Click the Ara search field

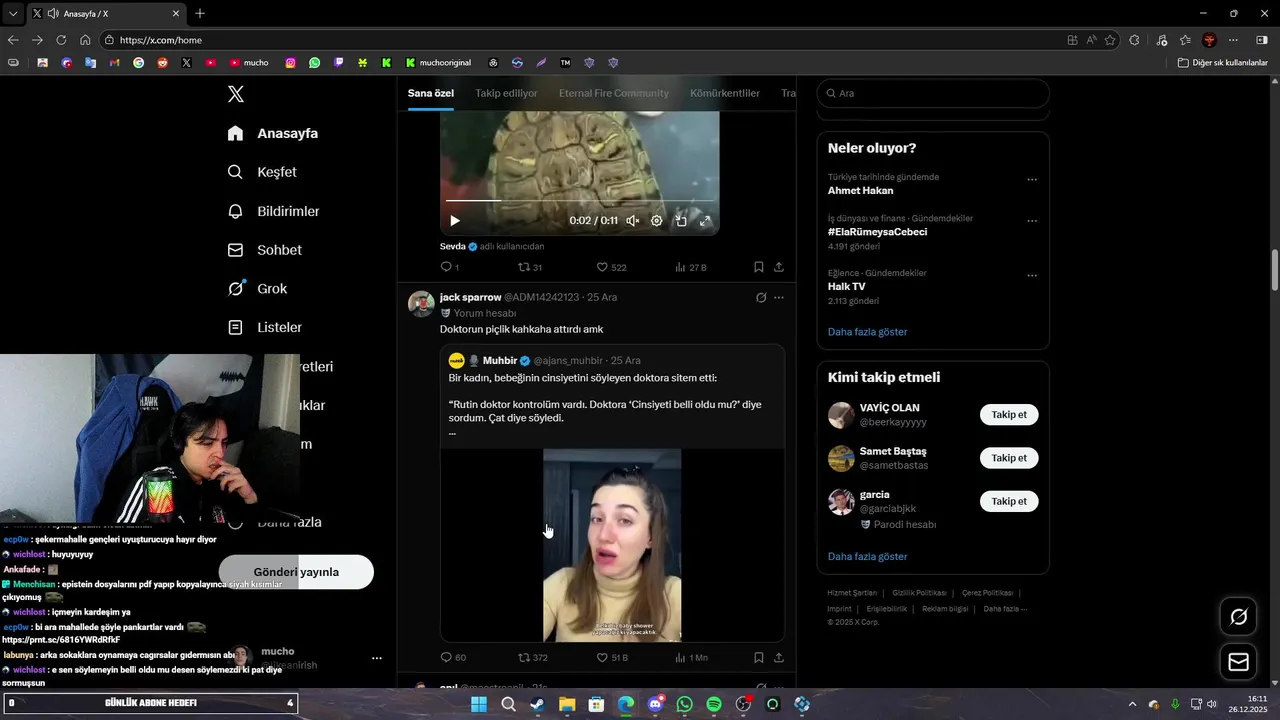tap(933, 93)
